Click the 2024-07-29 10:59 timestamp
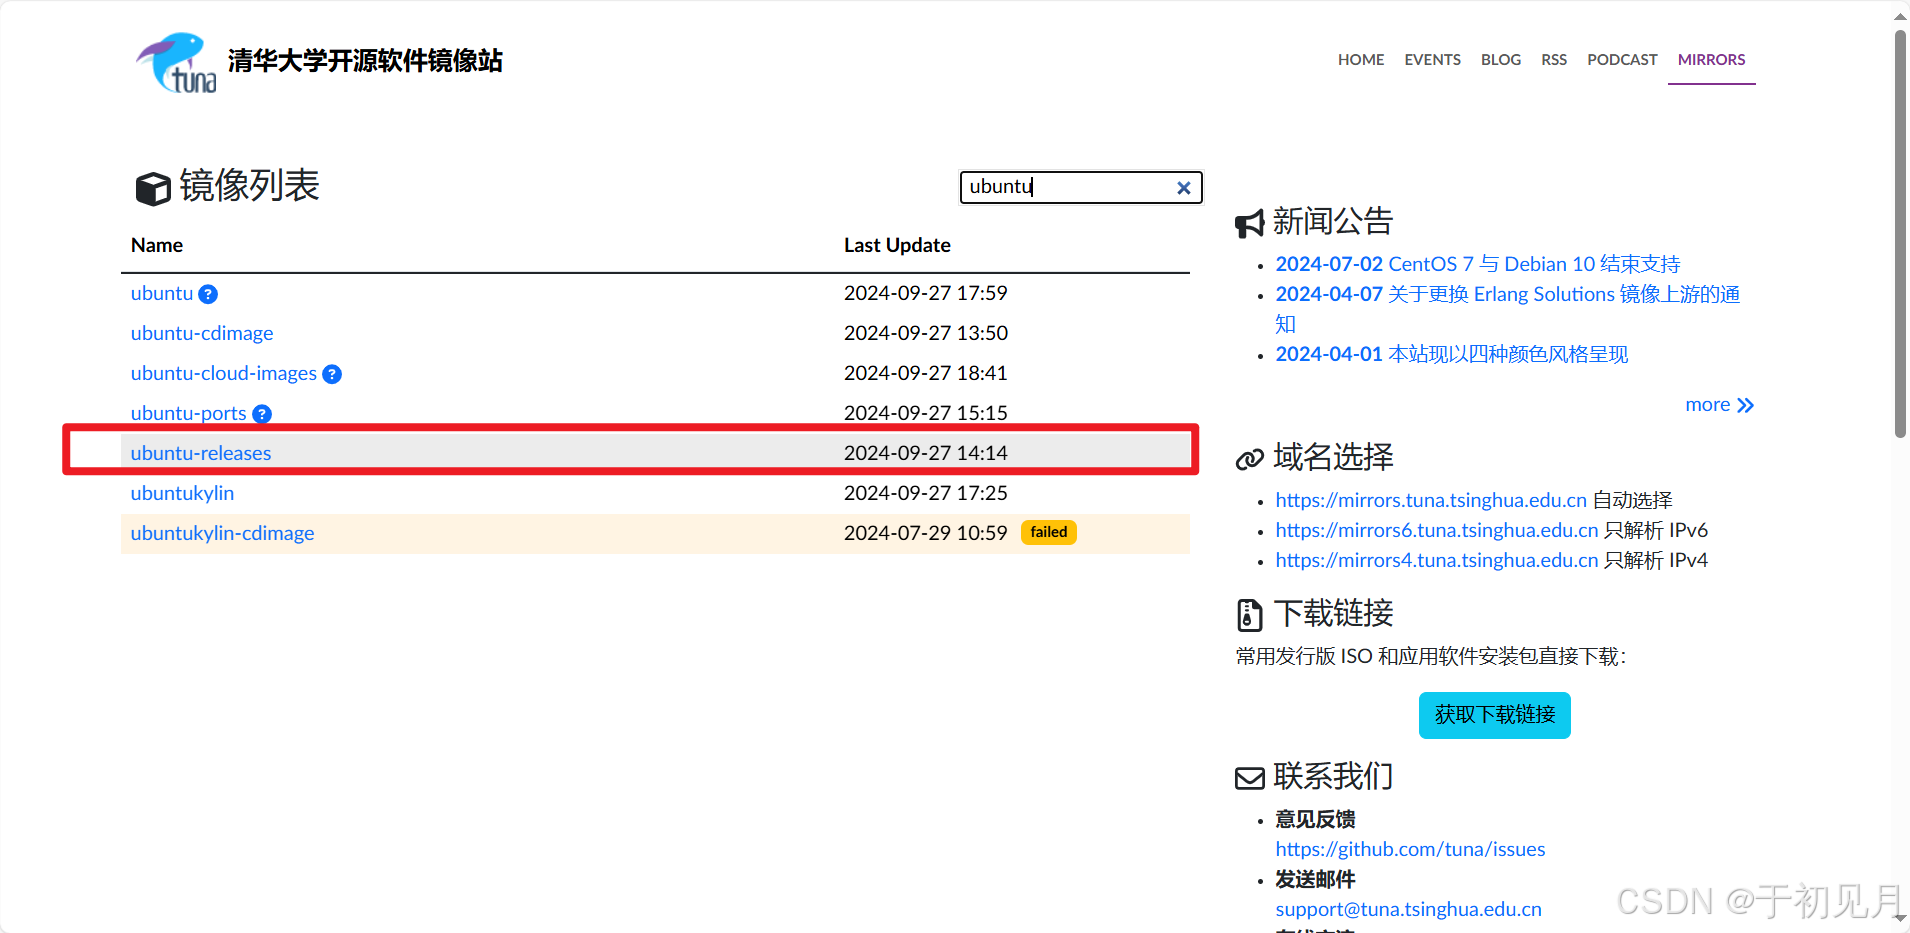Viewport: 1910px width, 933px height. coord(926,533)
